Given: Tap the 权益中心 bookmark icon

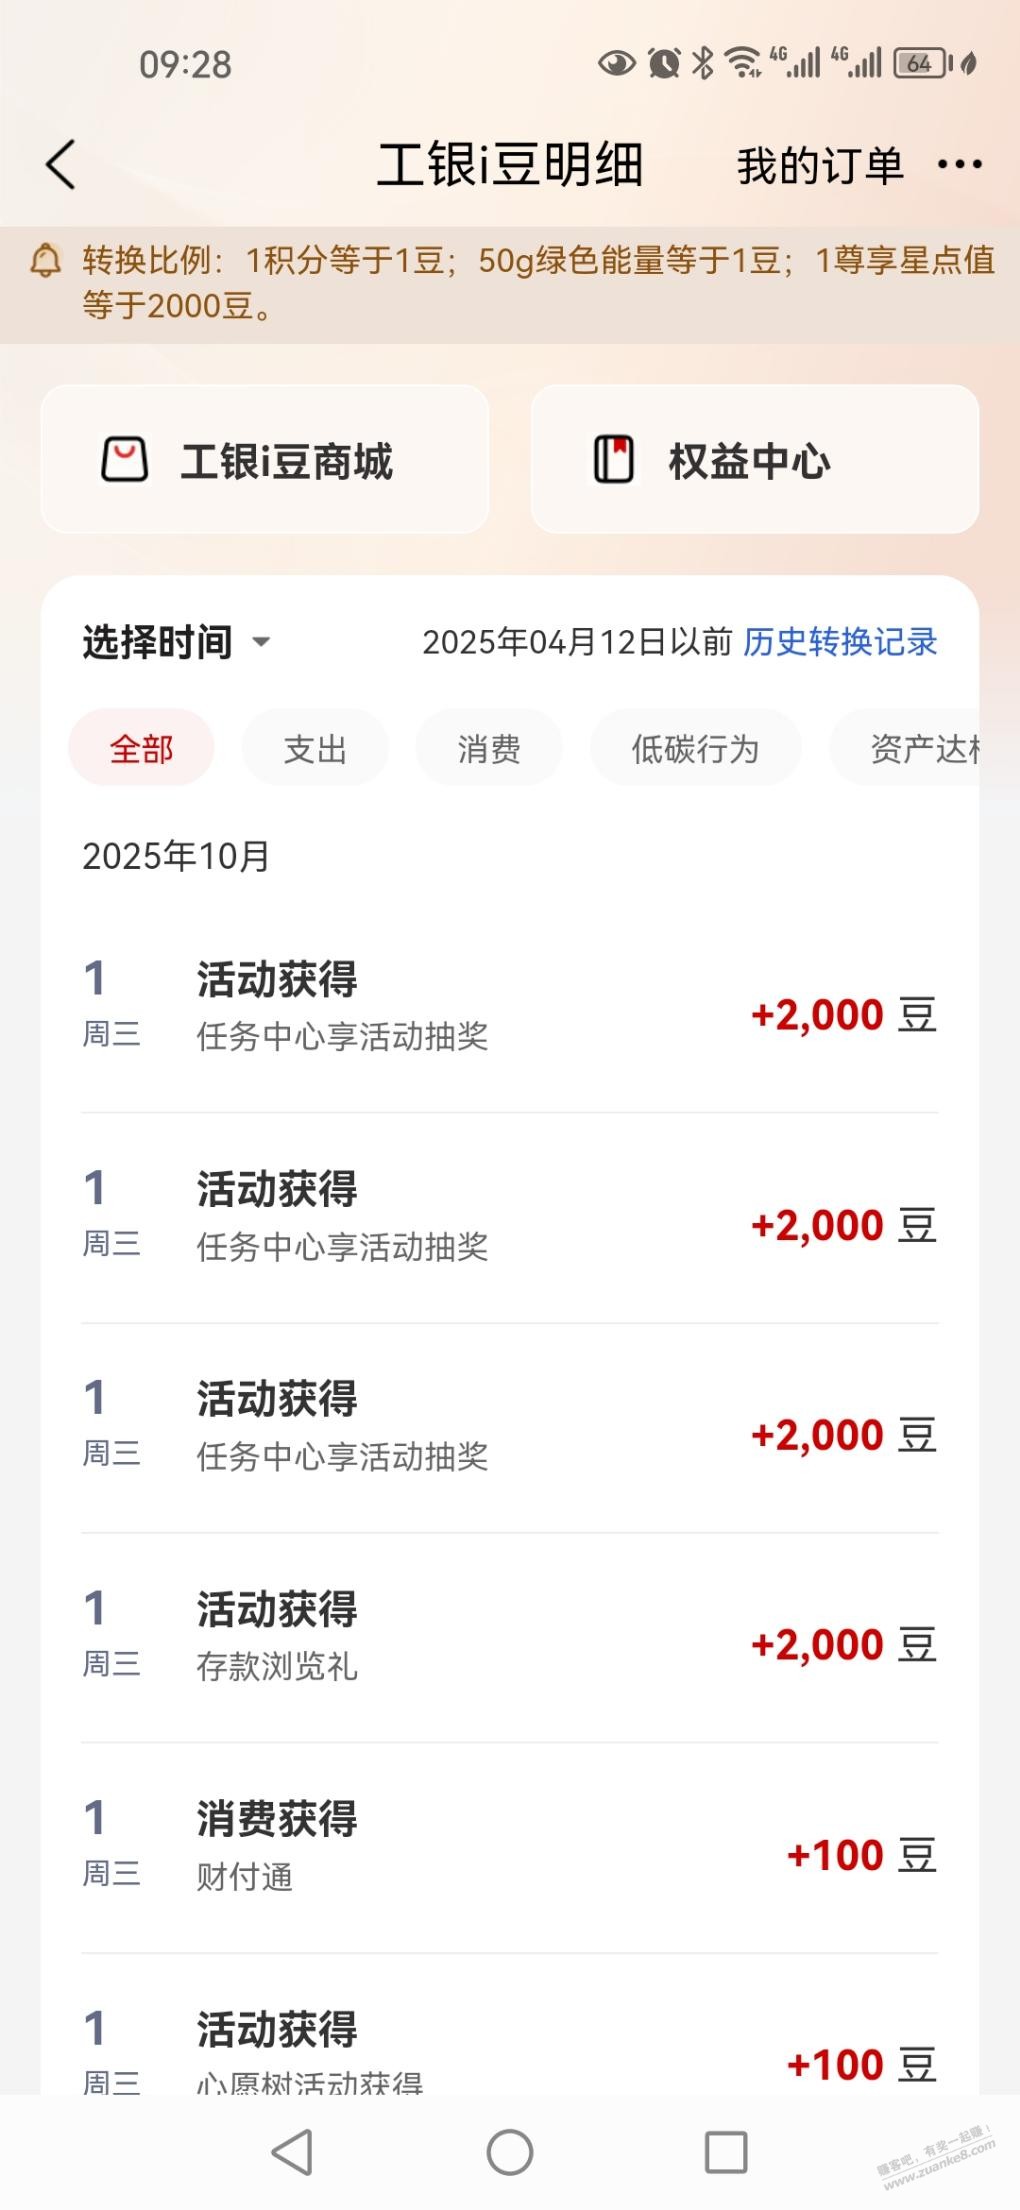Looking at the screenshot, I should pos(614,460).
